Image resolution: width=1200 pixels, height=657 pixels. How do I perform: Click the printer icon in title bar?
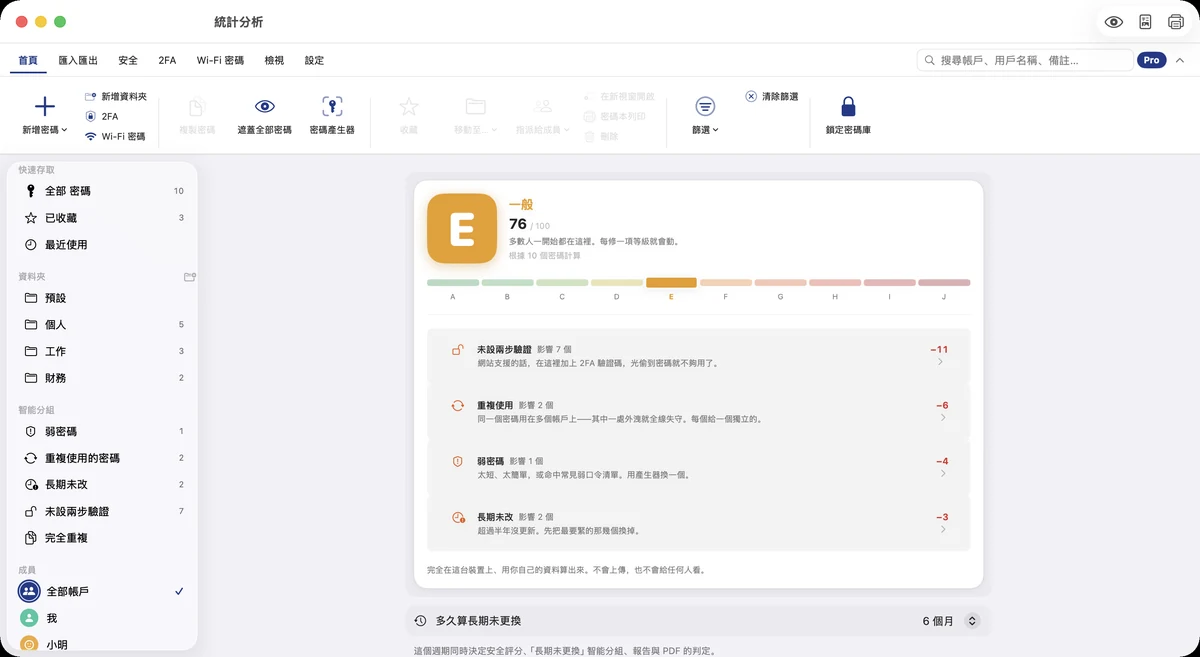[1176, 22]
